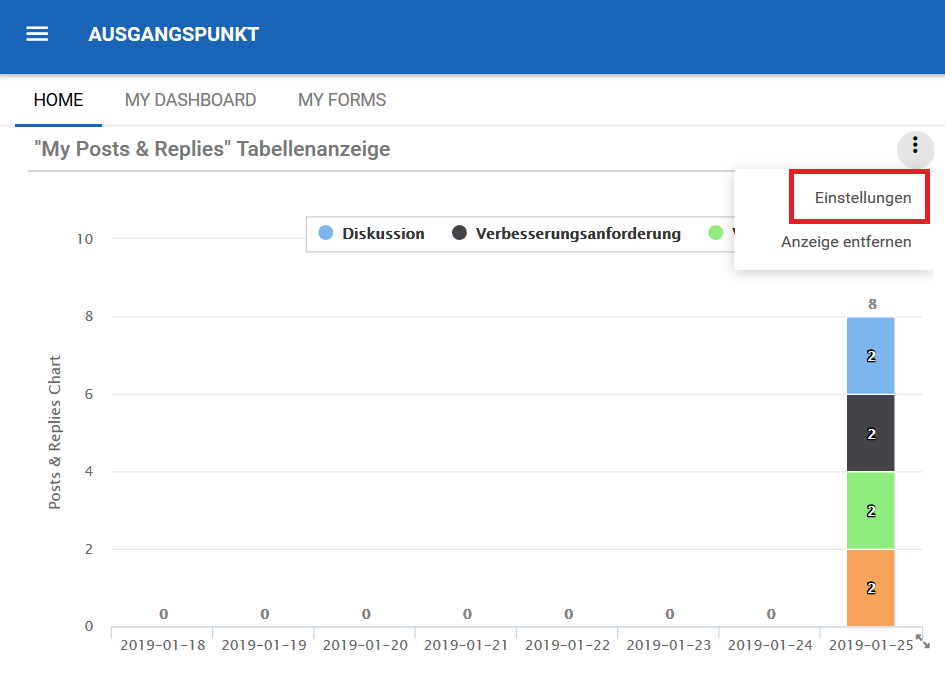Click the 2019-01-18 axis date label
The height and width of the screenshot is (679, 945).
pos(163,645)
